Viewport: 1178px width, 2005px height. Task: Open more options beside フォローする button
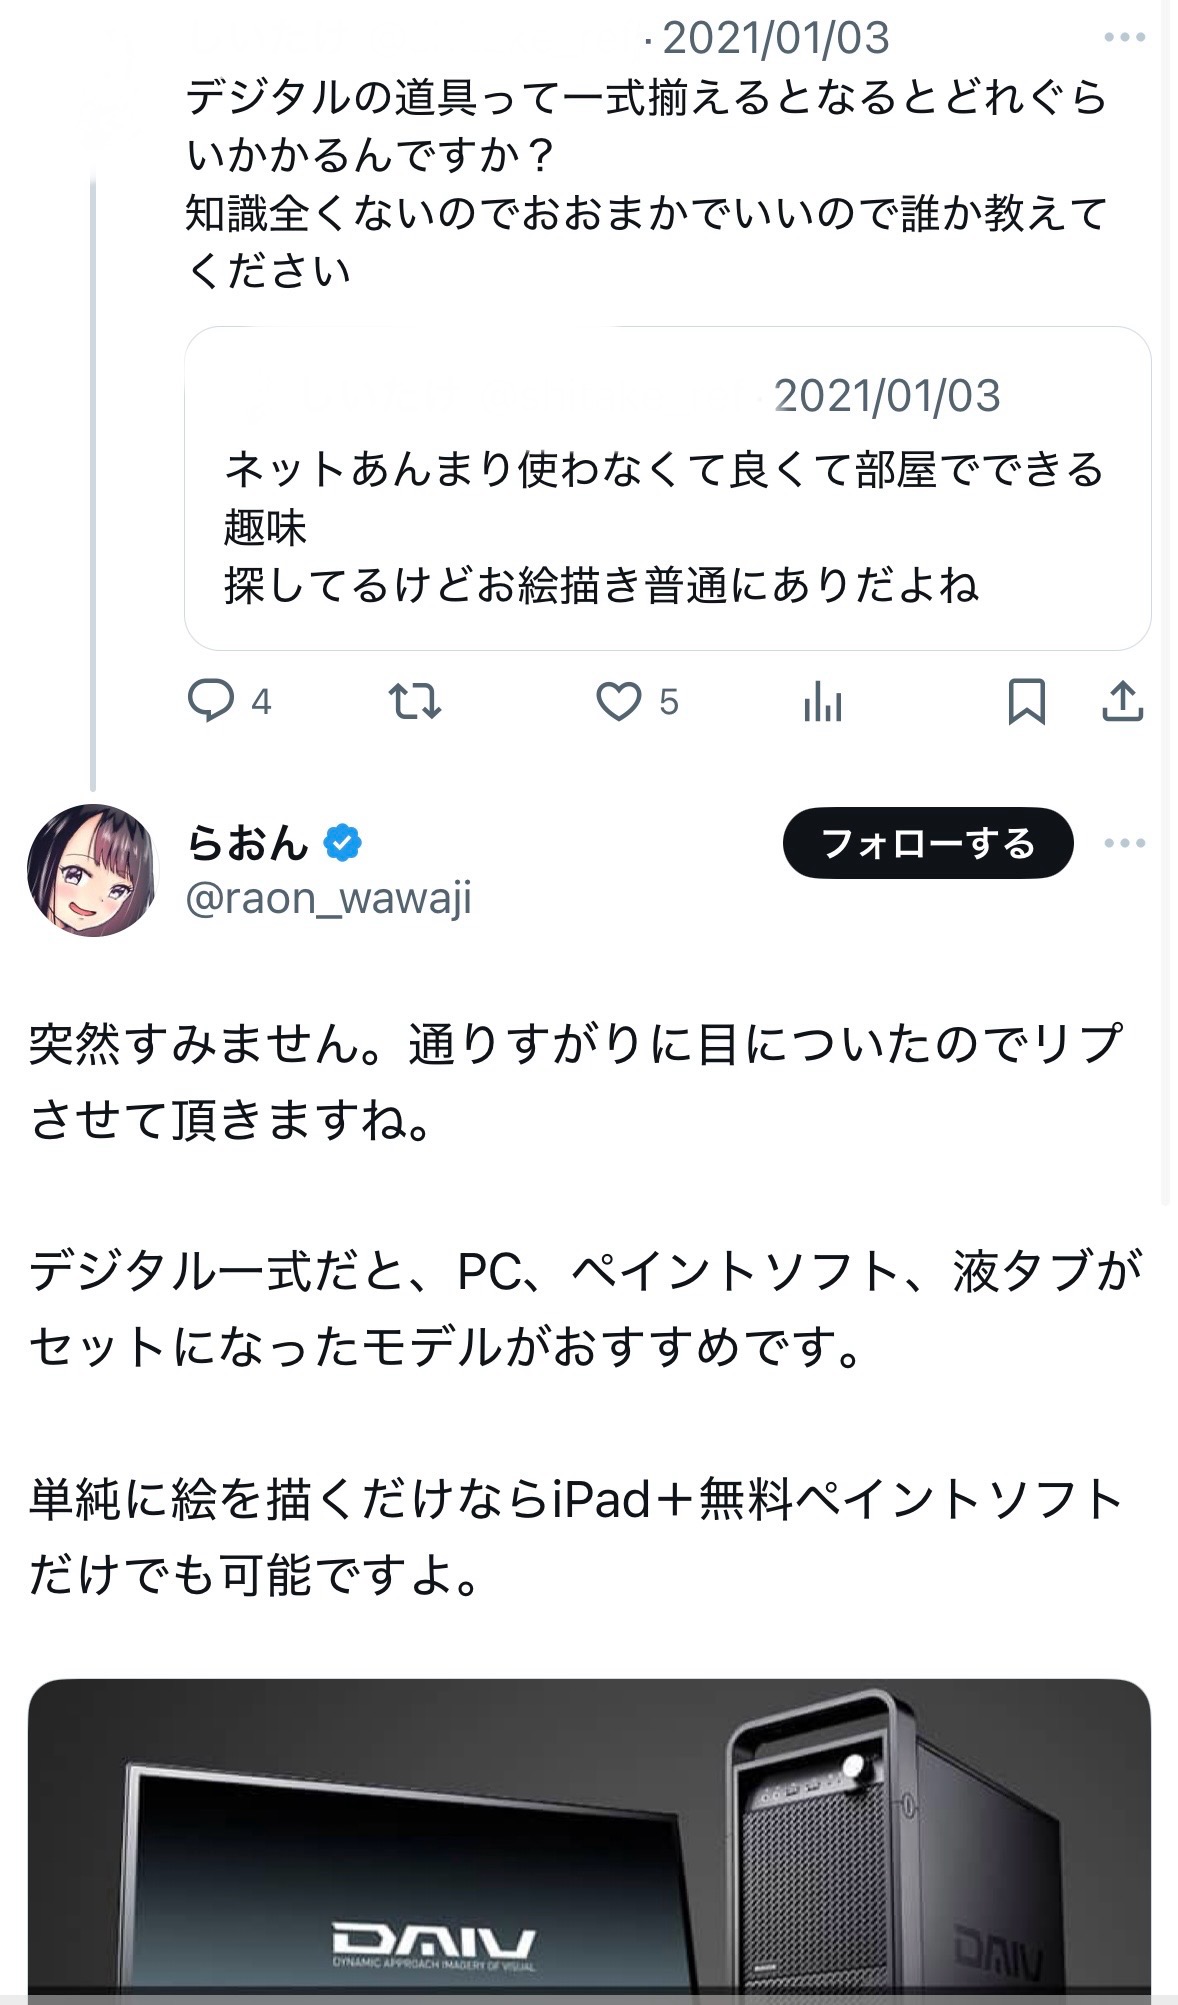click(x=1124, y=843)
